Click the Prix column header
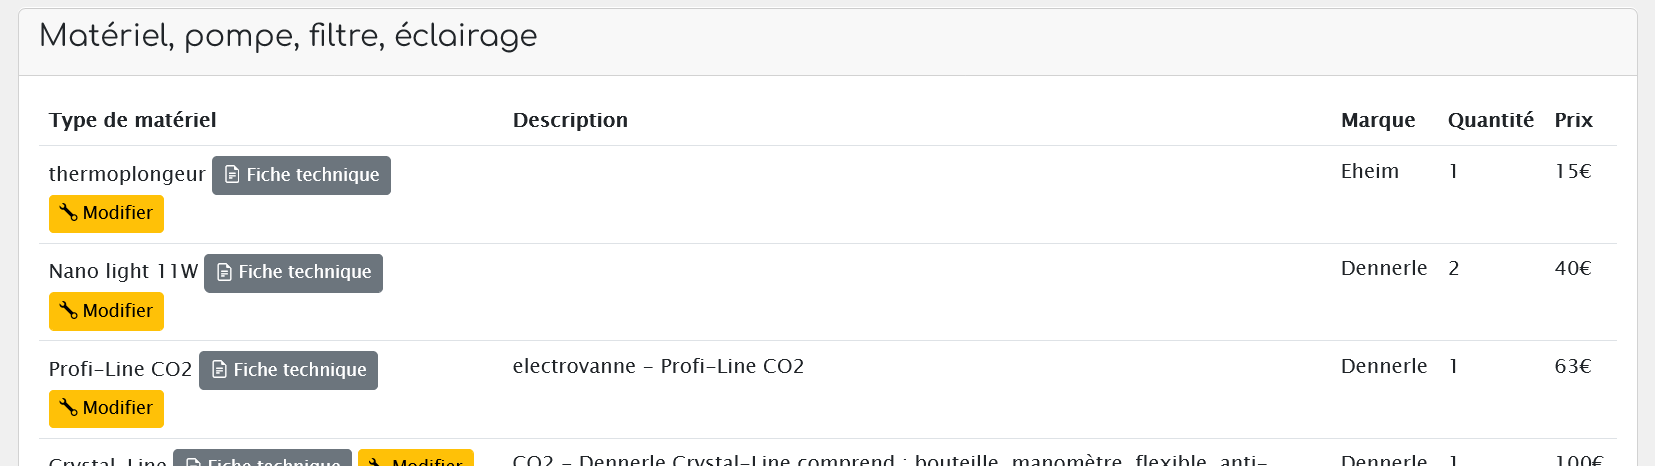Image resolution: width=1655 pixels, height=466 pixels. [x=1573, y=120]
